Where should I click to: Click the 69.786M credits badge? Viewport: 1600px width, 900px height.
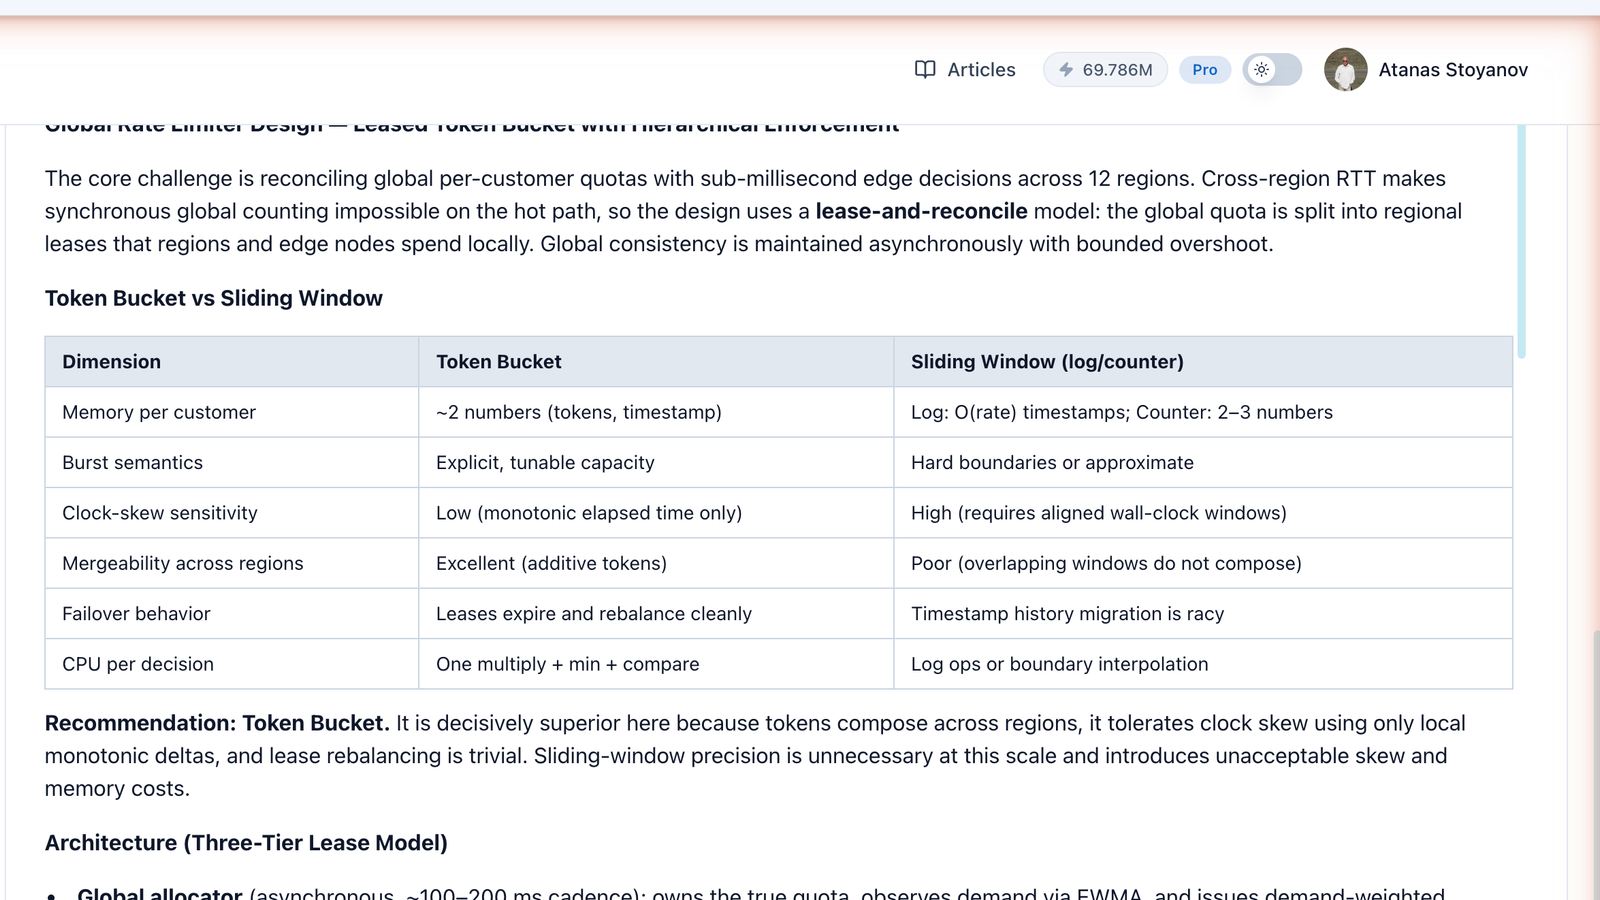(x=1105, y=70)
